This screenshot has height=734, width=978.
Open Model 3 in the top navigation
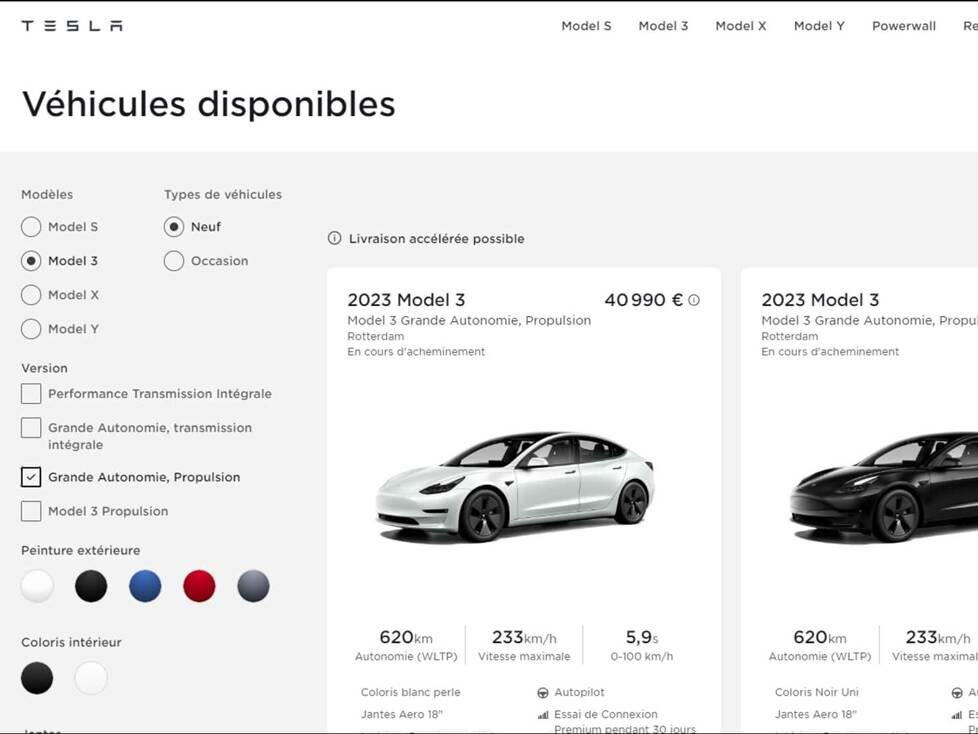pyautogui.click(x=663, y=26)
